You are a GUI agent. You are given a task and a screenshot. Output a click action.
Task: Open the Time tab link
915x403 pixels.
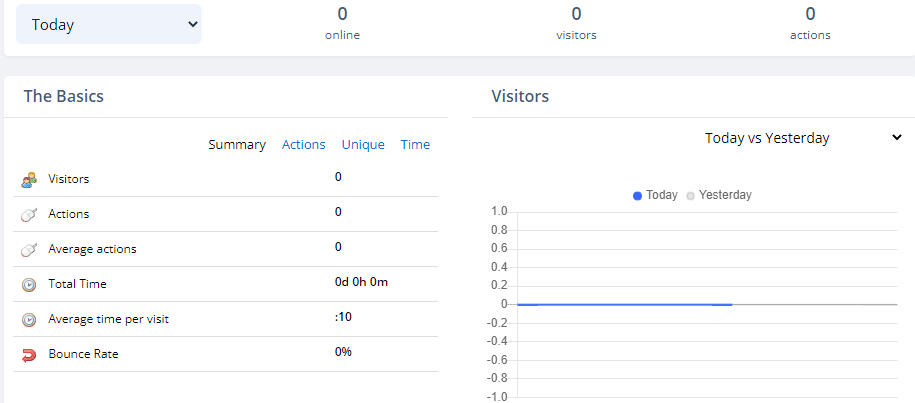(415, 145)
